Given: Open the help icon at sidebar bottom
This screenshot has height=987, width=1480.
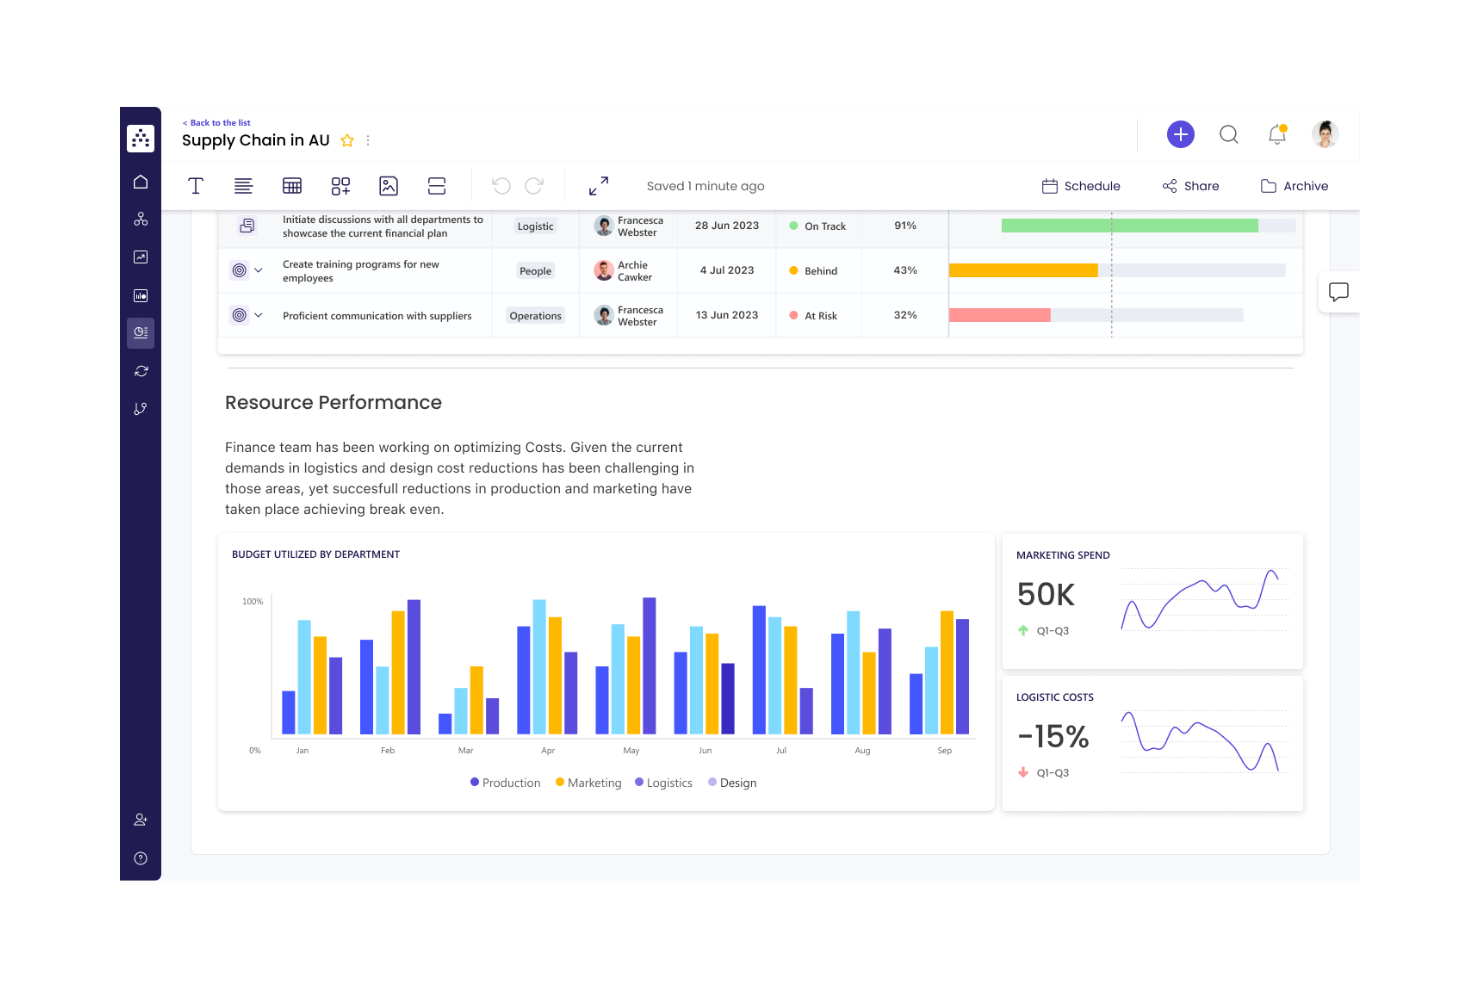Looking at the screenshot, I should (140, 857).
